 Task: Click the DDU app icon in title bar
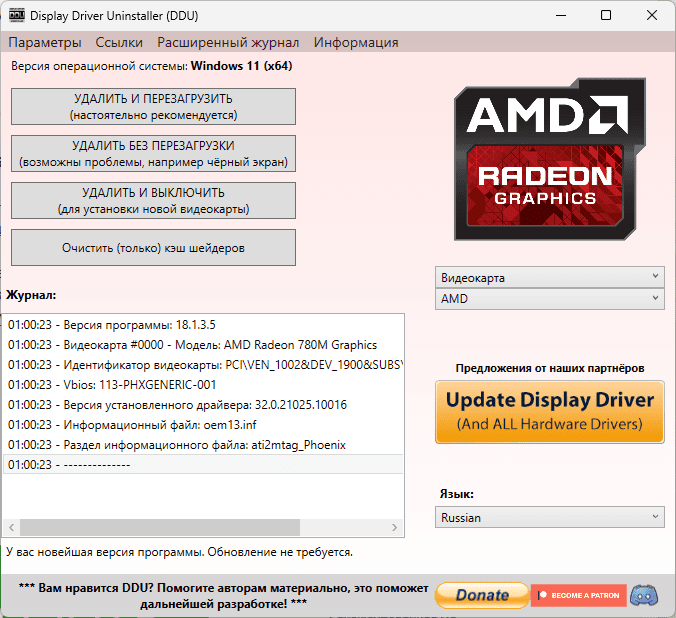(17, 16)
